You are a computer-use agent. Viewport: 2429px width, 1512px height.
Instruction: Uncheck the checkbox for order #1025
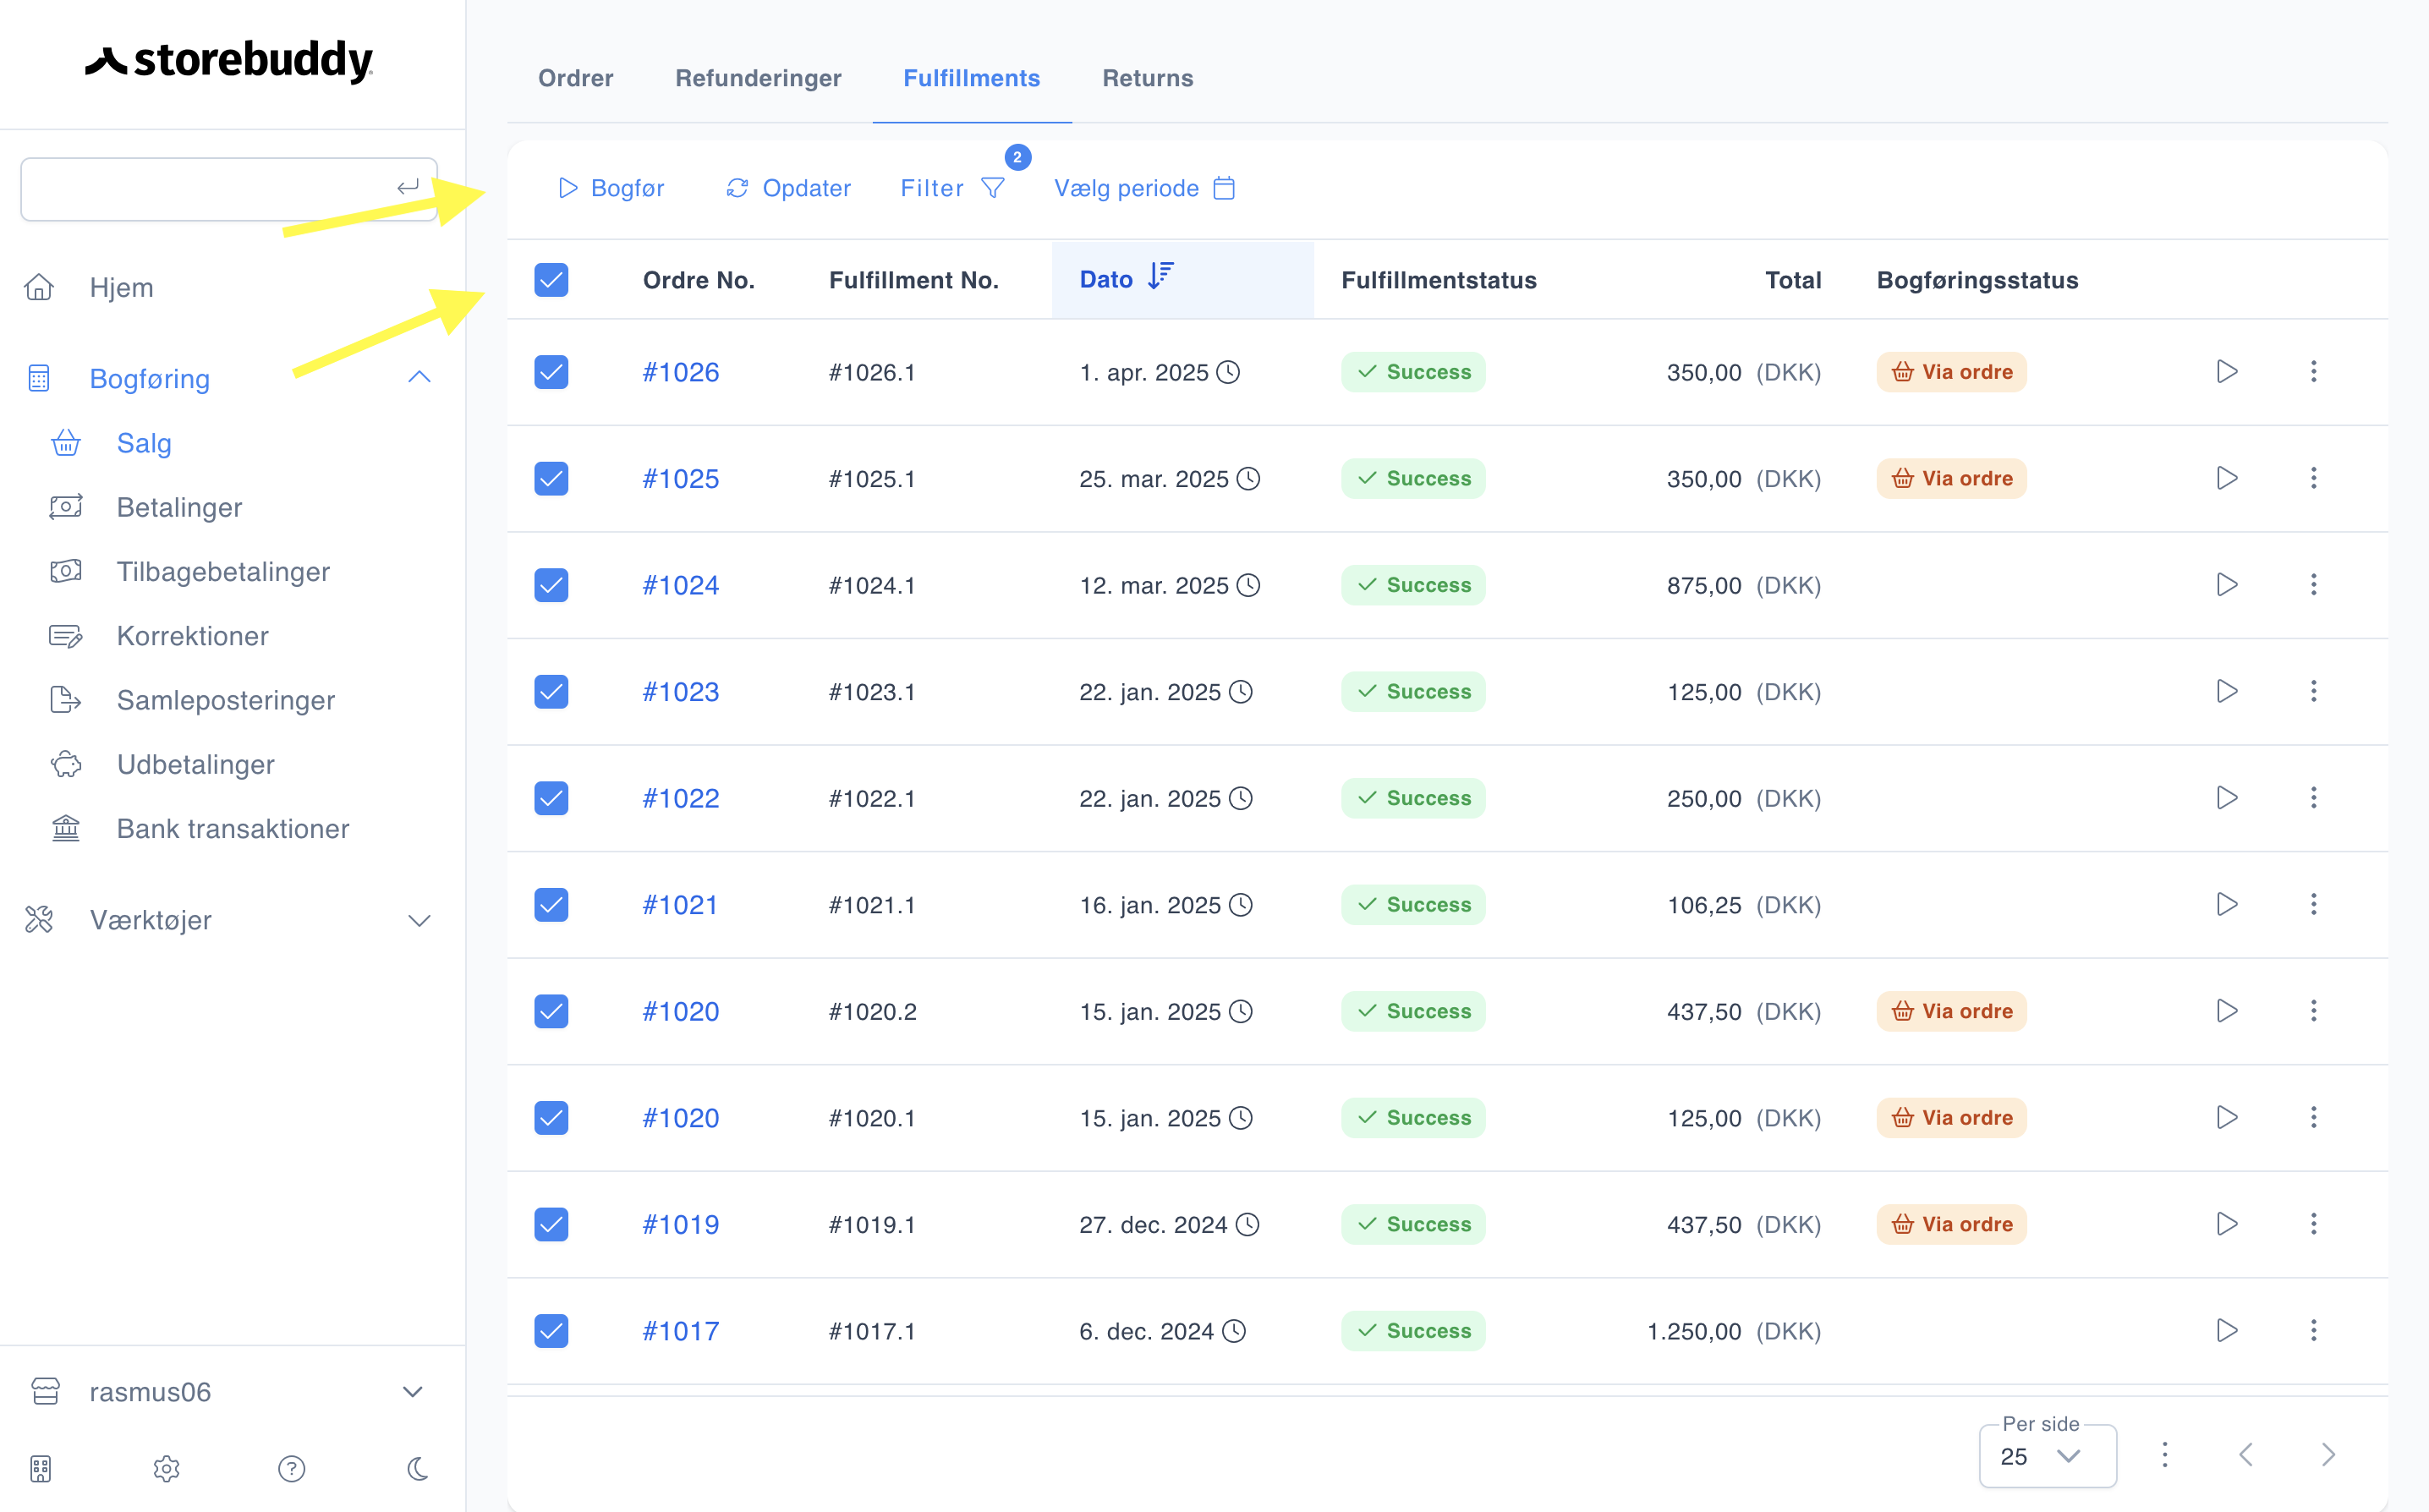[x=551, y=478]
